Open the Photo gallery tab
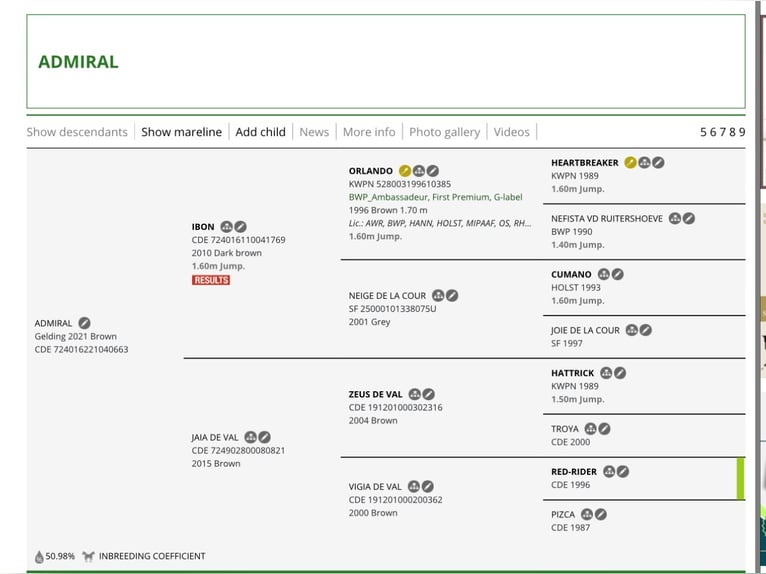The width and height of the screenshot is (766, 574). coord(444,132)
